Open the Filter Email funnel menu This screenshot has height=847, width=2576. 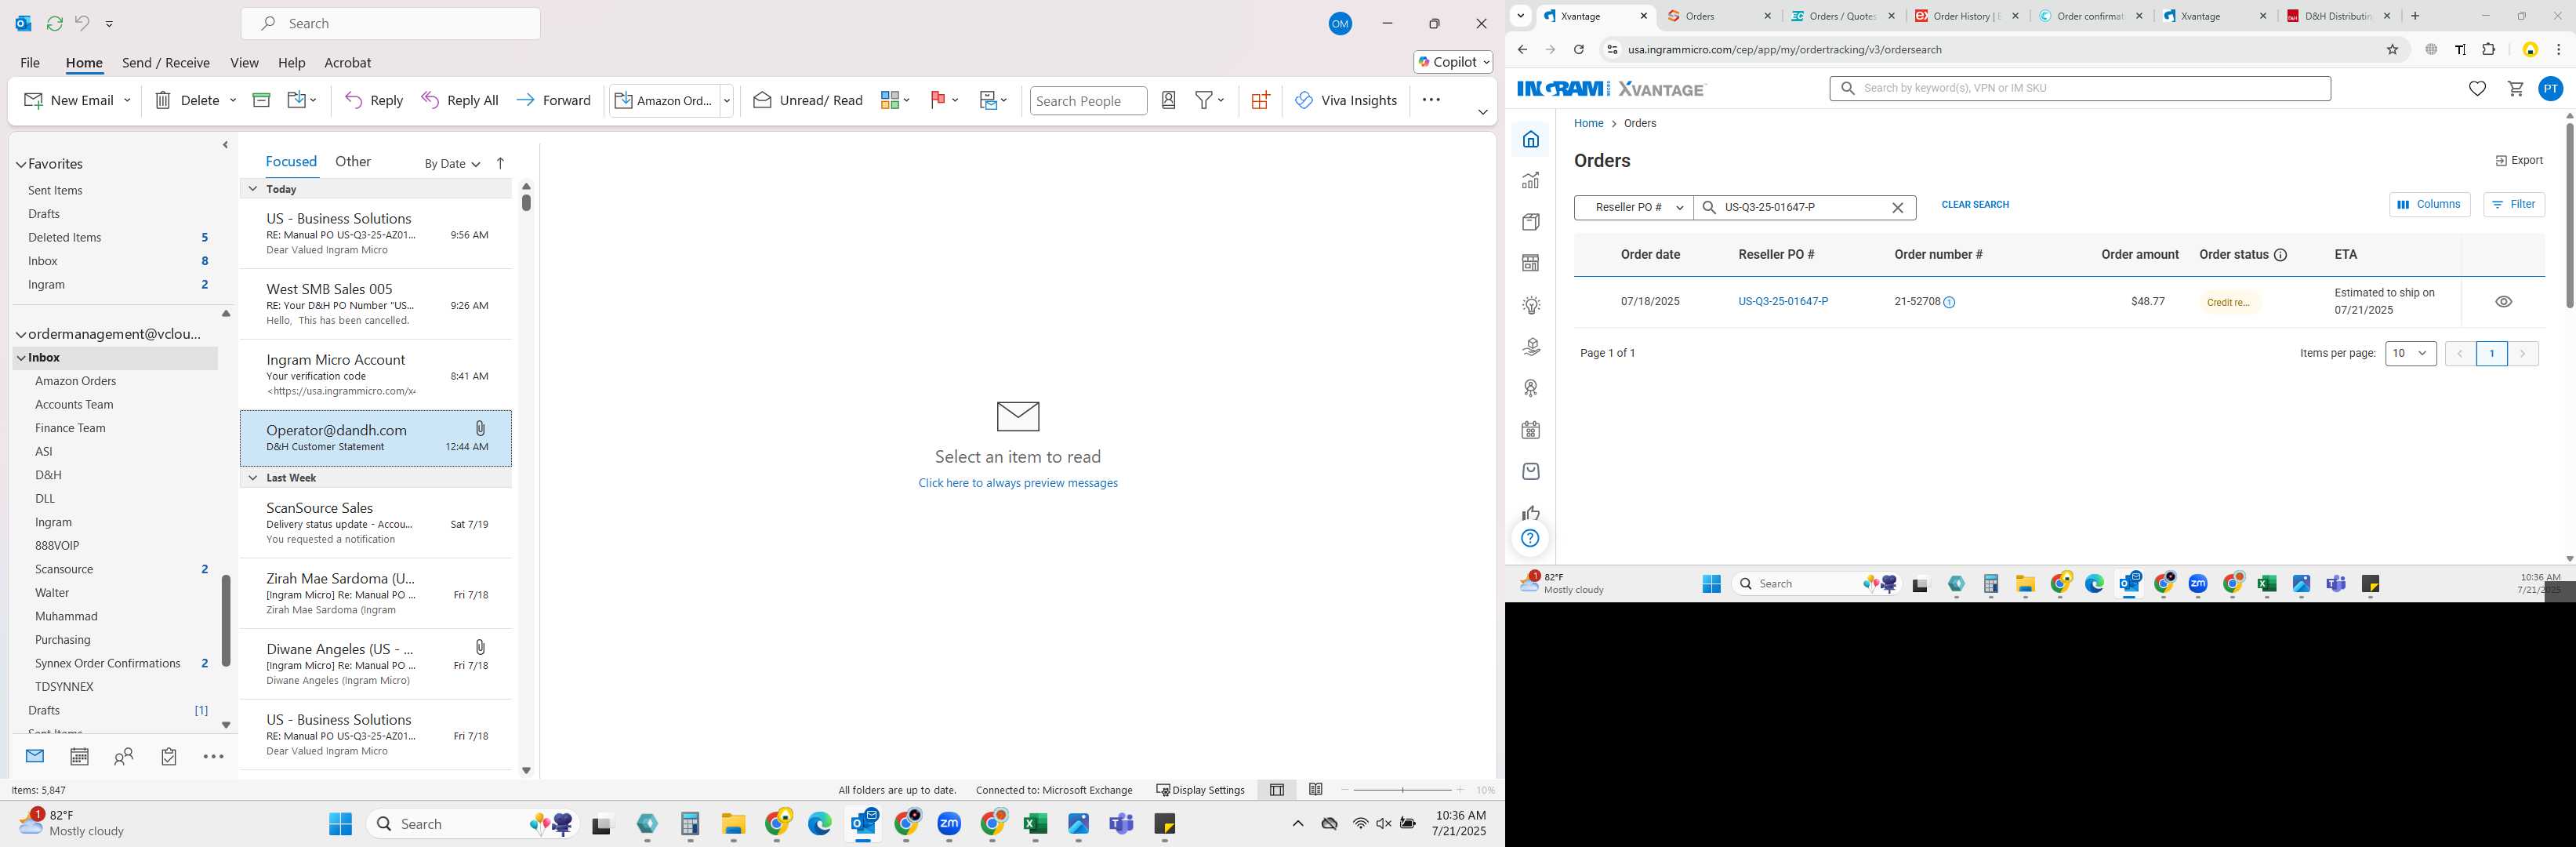1210,100
